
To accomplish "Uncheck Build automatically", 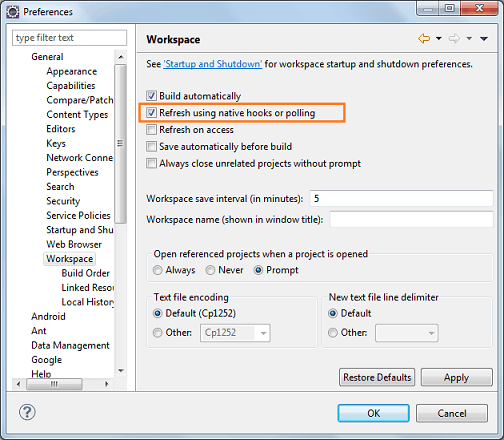I will coord(151,96).
